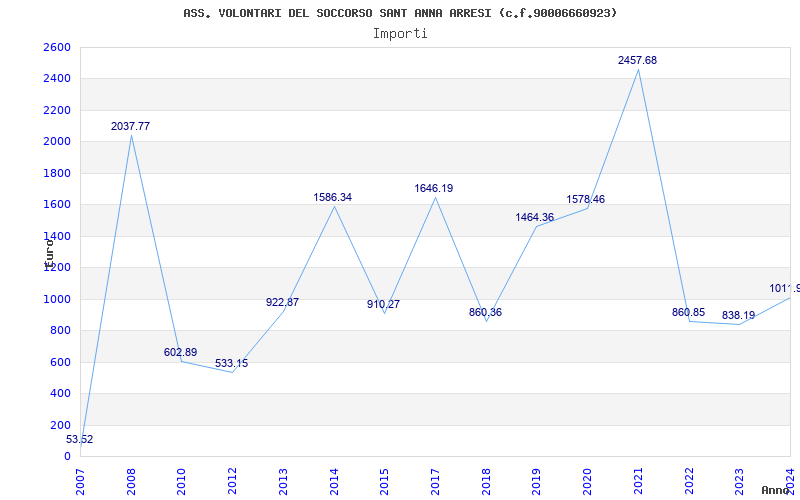This screenshot has width=800, height=500.
Task: Click the year 2019 axis label
Action: (x=537, y=481)
